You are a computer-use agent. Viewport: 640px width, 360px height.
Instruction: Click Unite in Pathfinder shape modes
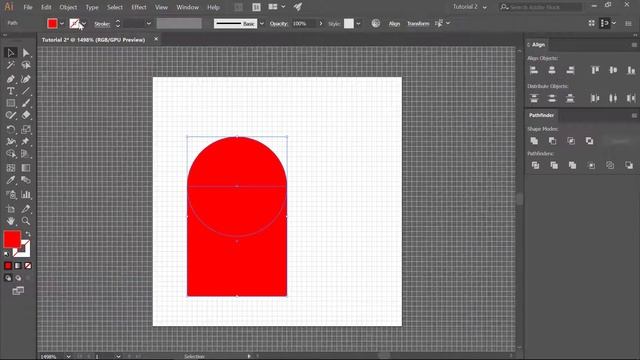coord(534,141)
